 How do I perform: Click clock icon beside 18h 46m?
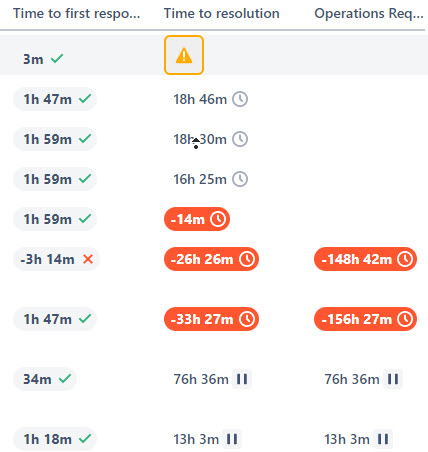click(240, 99)
